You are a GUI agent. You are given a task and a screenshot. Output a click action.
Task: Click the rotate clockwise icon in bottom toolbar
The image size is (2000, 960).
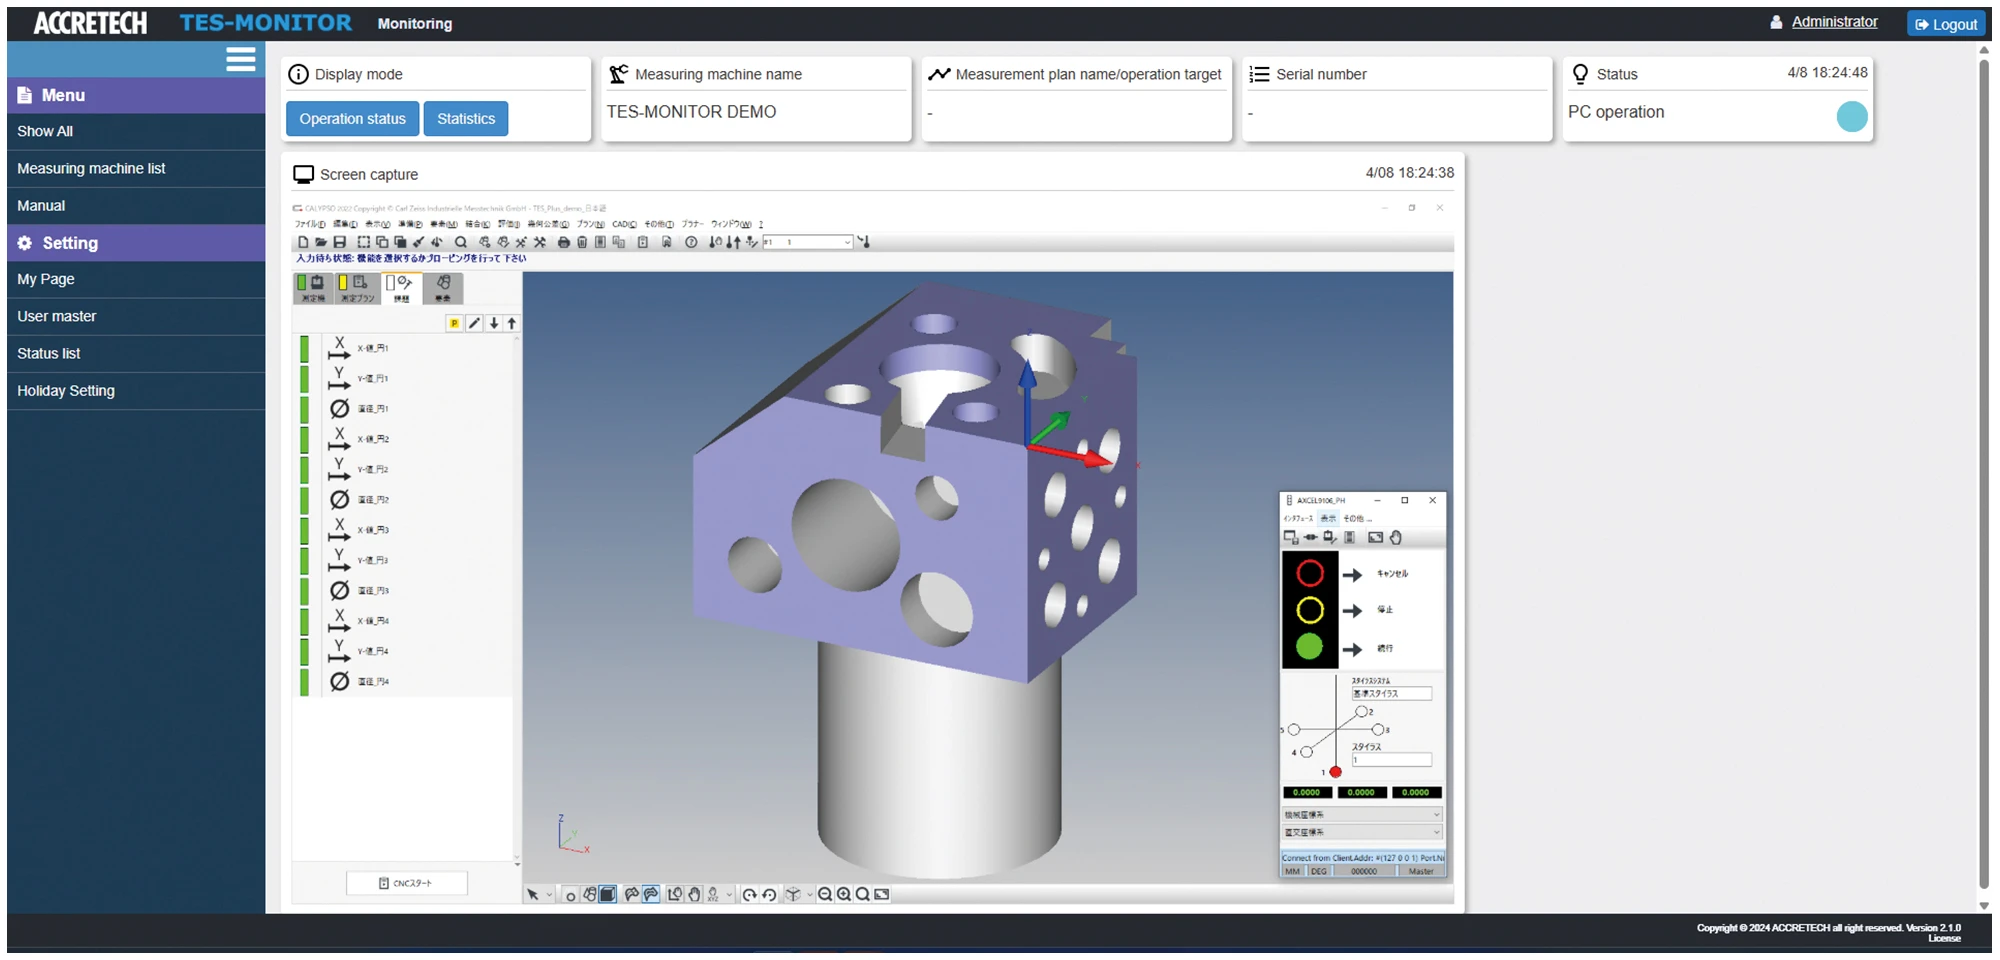tap(750, 894)
